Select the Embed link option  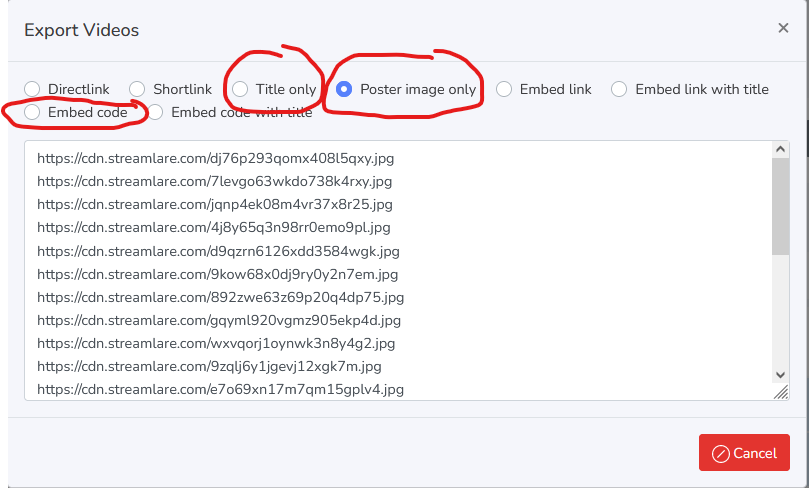pyautogui.click(x=504, y=89)
